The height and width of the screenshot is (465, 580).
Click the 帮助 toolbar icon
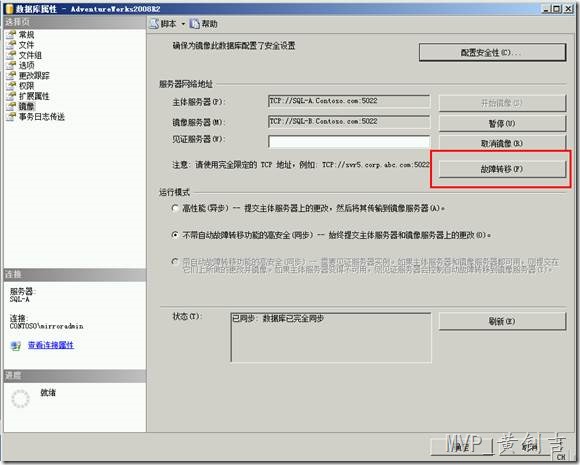click(x=195, y=24)
